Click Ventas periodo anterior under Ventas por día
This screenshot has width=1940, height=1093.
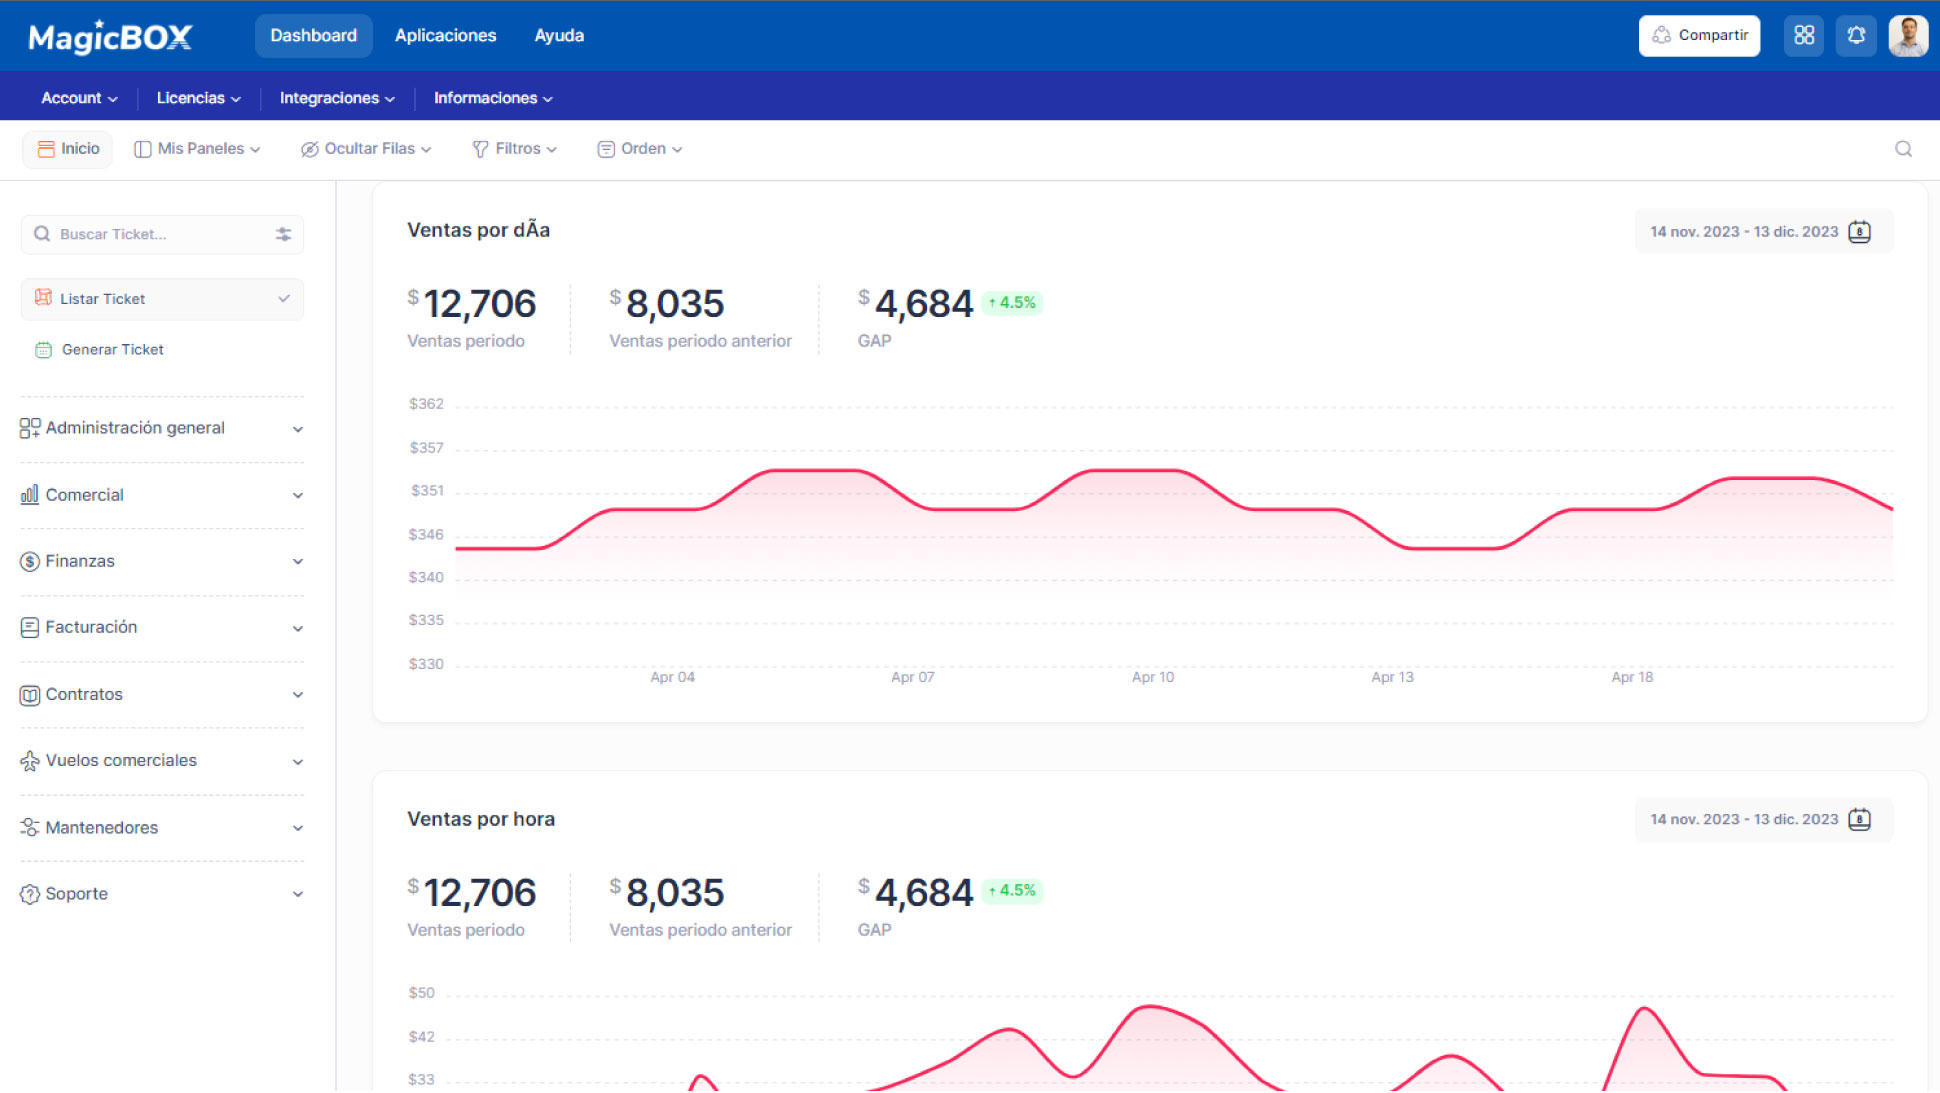point(700,341)
